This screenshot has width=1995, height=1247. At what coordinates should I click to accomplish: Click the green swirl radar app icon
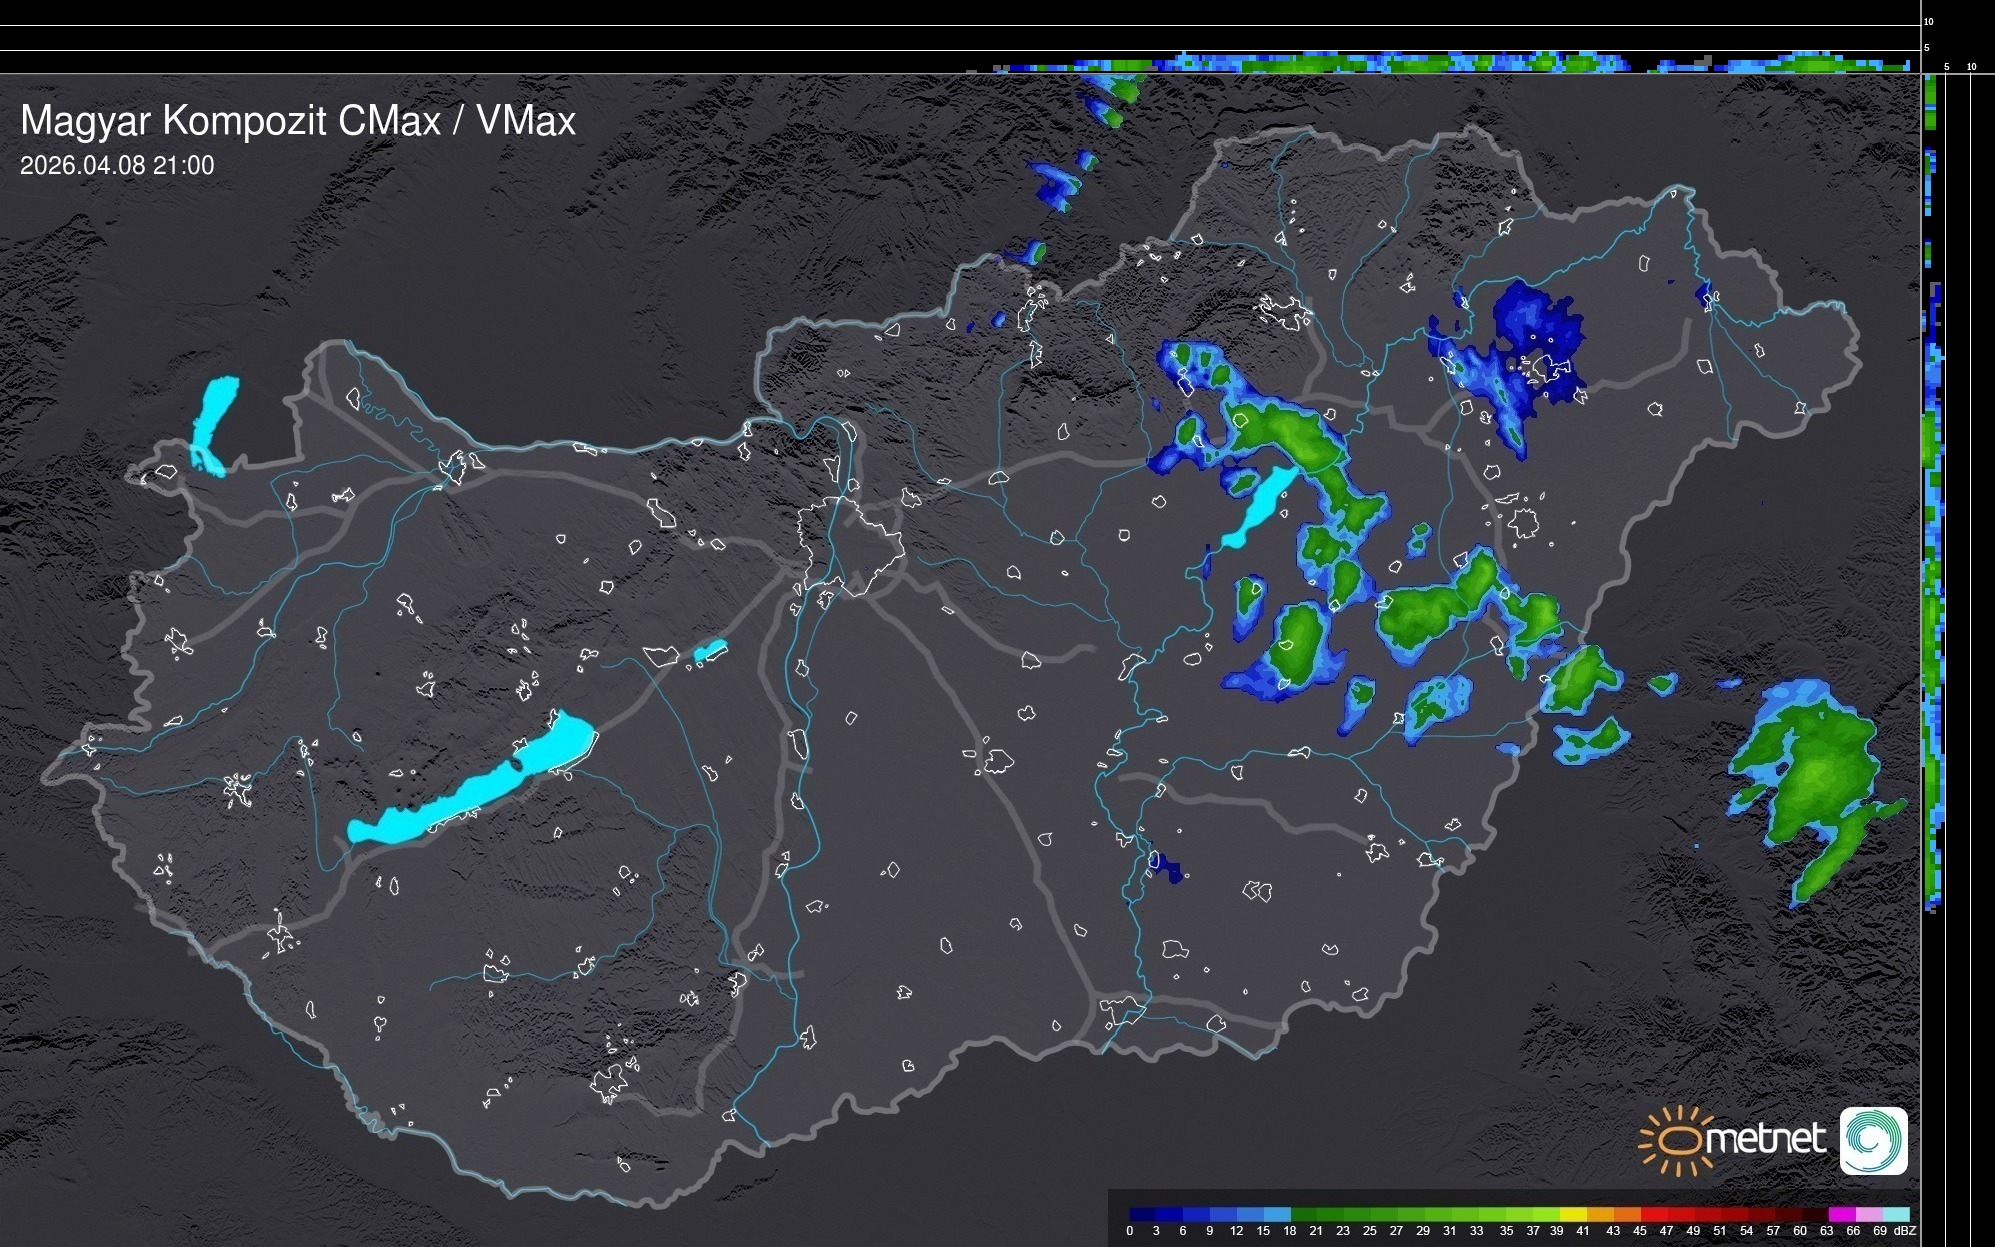coord(1873,1140)
